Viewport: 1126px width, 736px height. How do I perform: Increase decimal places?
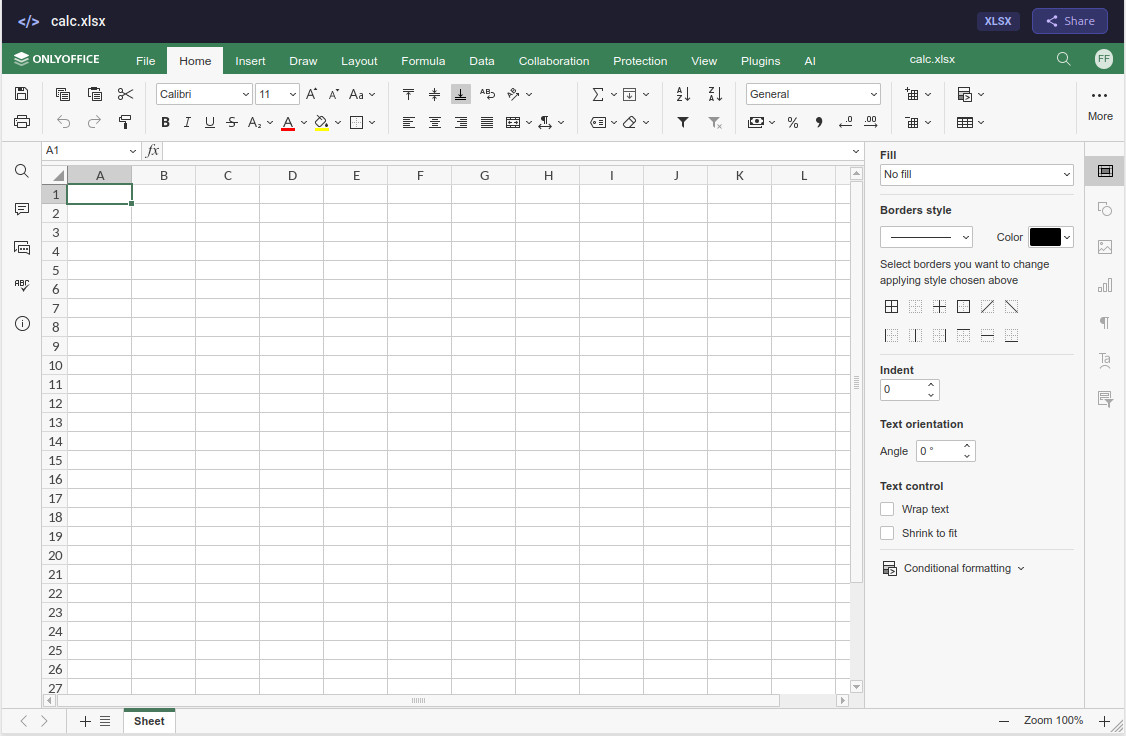pyautogui.click(x=870, y=122)
